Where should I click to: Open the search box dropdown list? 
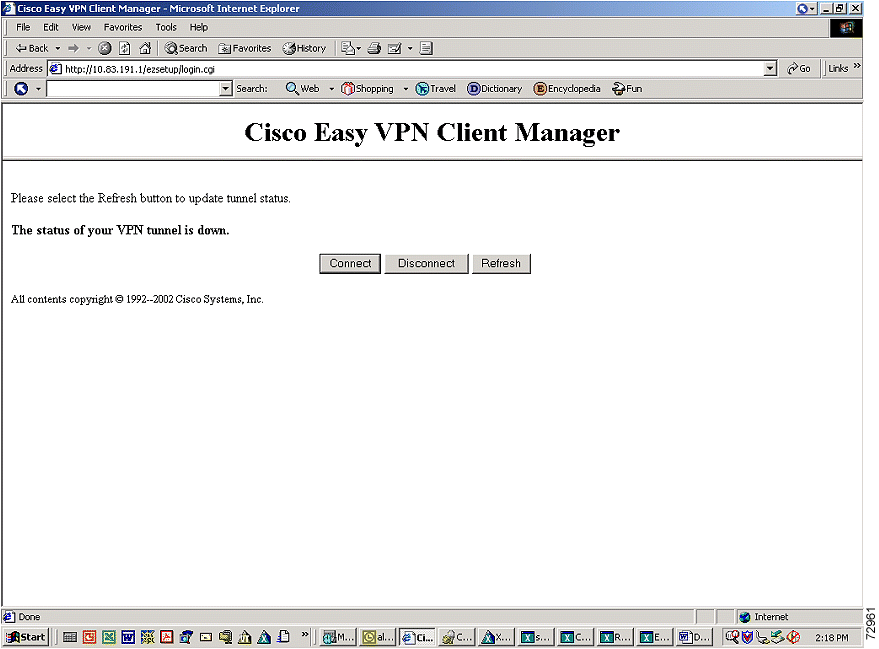click(x=226, y=89)
